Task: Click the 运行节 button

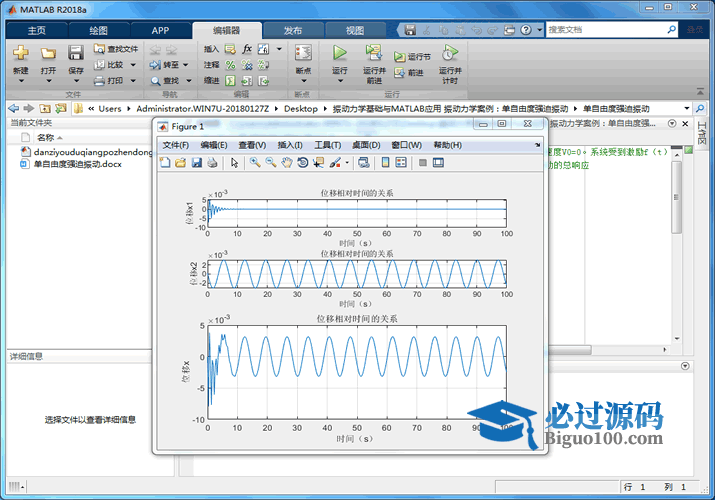Action: pyautogui.click(x=412, y=57)
